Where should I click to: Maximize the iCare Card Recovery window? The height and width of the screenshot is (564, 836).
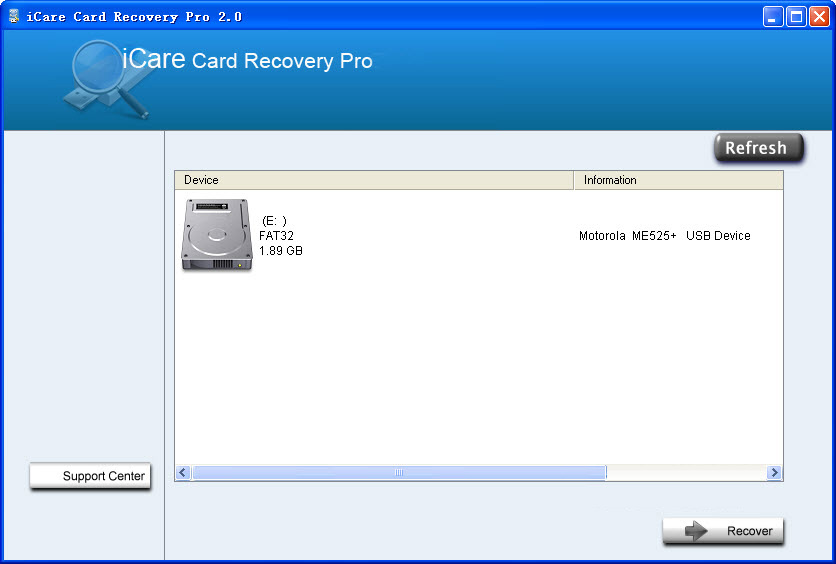pyautogui.click(x=796, y=16)
